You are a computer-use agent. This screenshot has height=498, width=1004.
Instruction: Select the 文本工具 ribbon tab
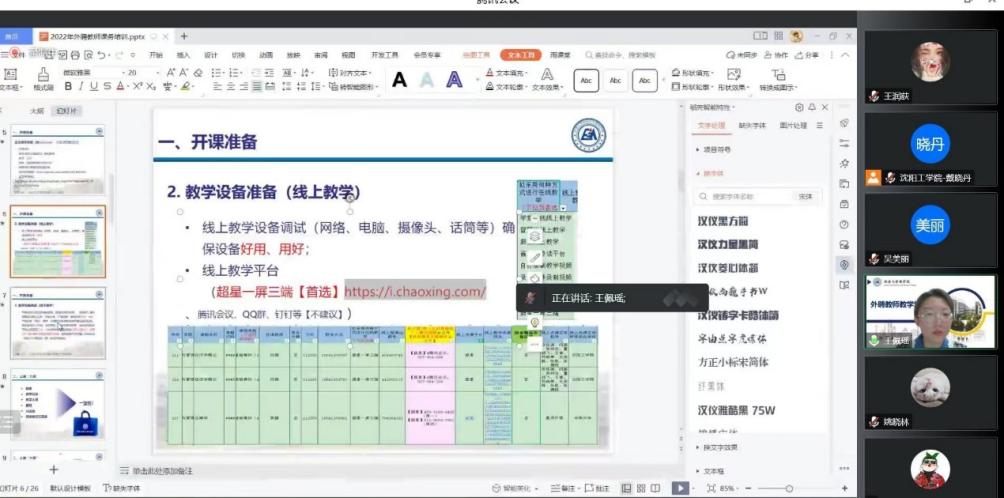(521, 56)
